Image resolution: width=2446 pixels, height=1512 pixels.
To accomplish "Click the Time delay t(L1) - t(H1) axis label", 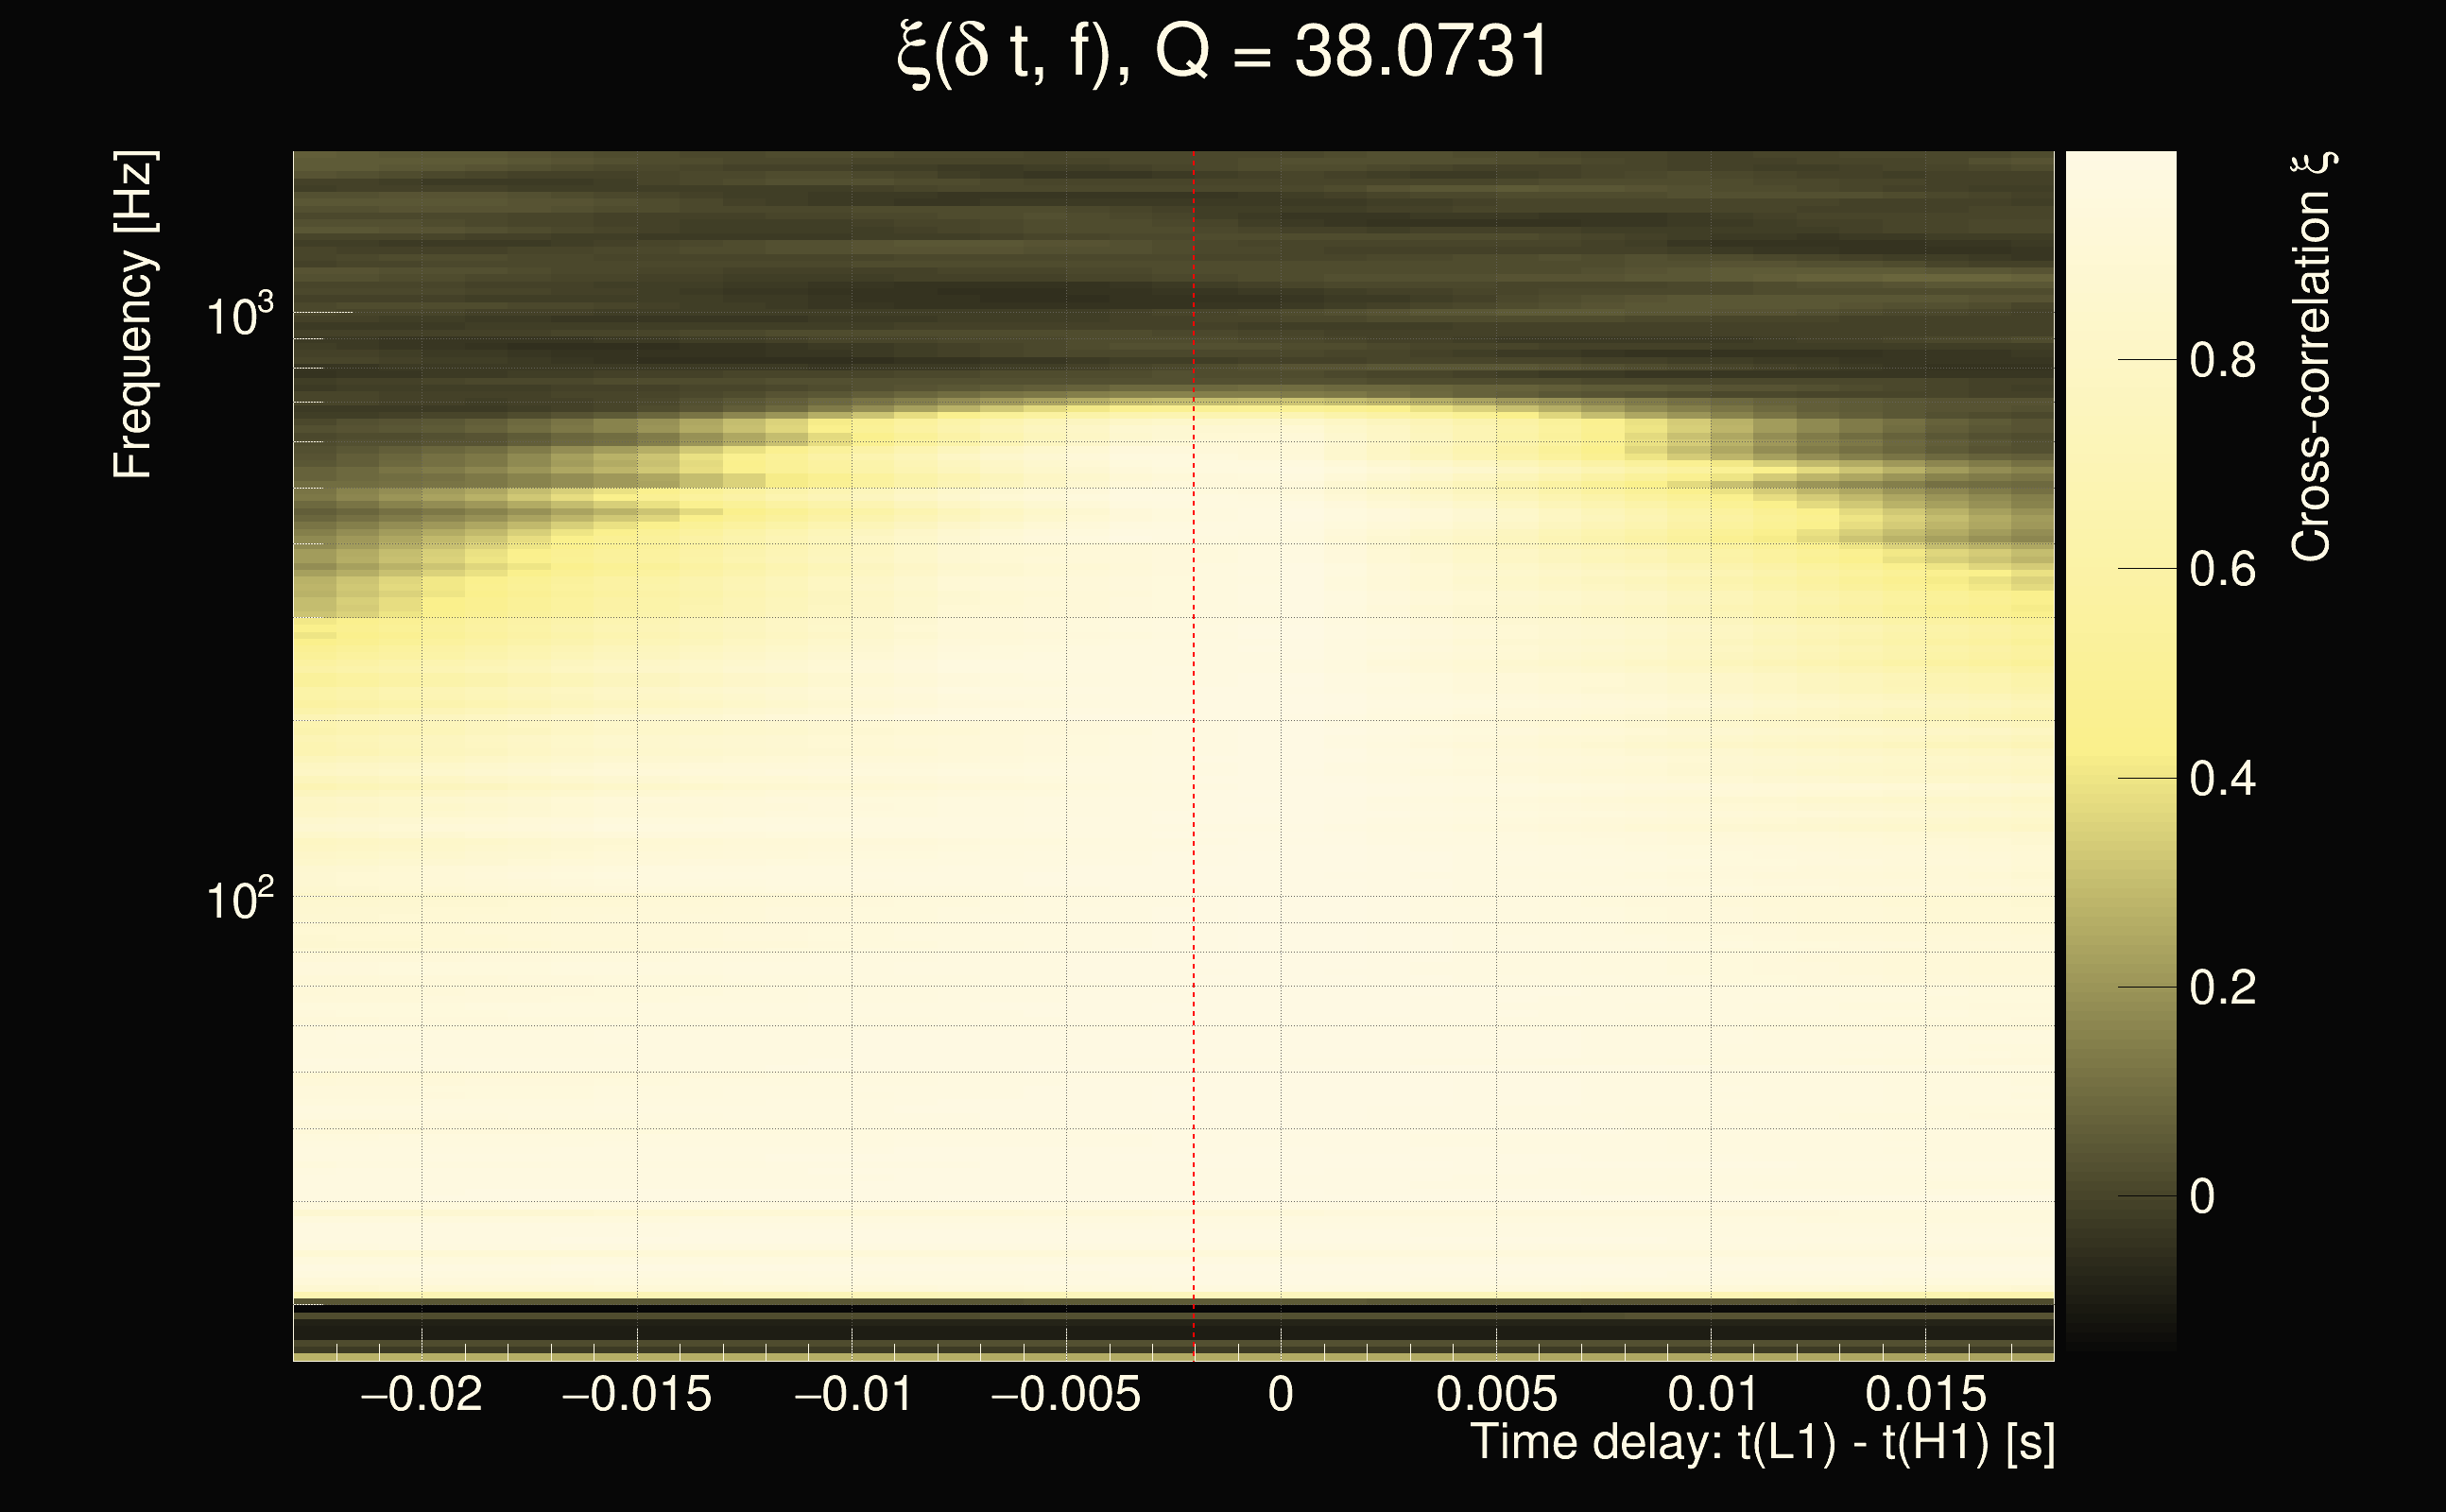I will point(1762,1442).
